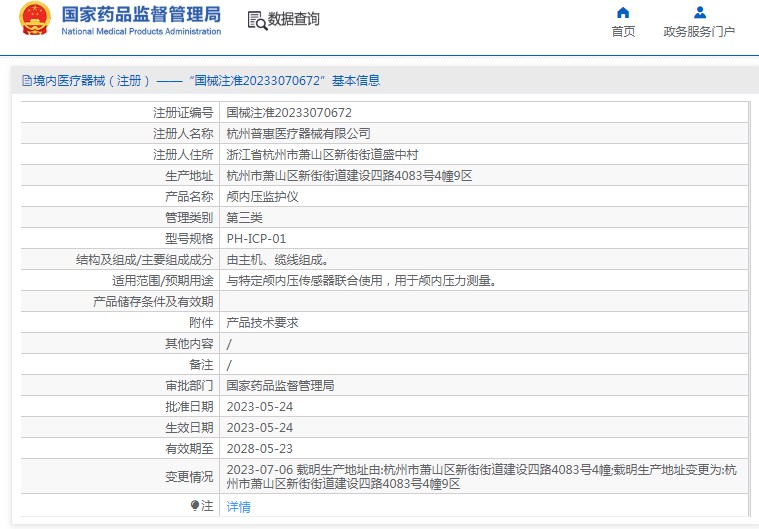The width and height of the screenshot is (759, 529).
Task: Open the 首页 text link
Action: pos(623,32)
